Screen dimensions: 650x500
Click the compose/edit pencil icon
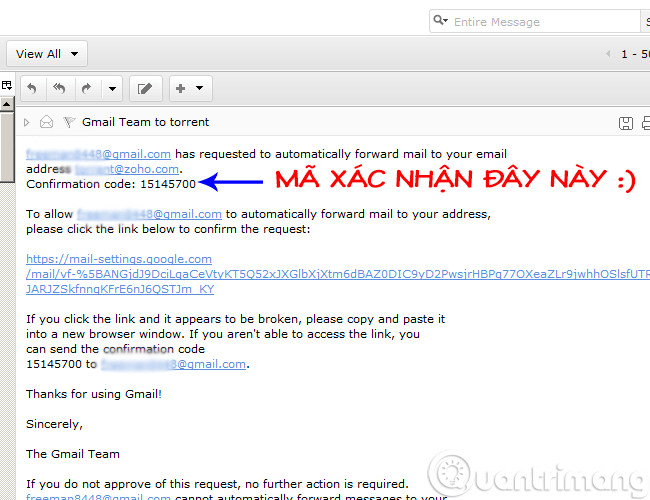(x=145, y=88)
